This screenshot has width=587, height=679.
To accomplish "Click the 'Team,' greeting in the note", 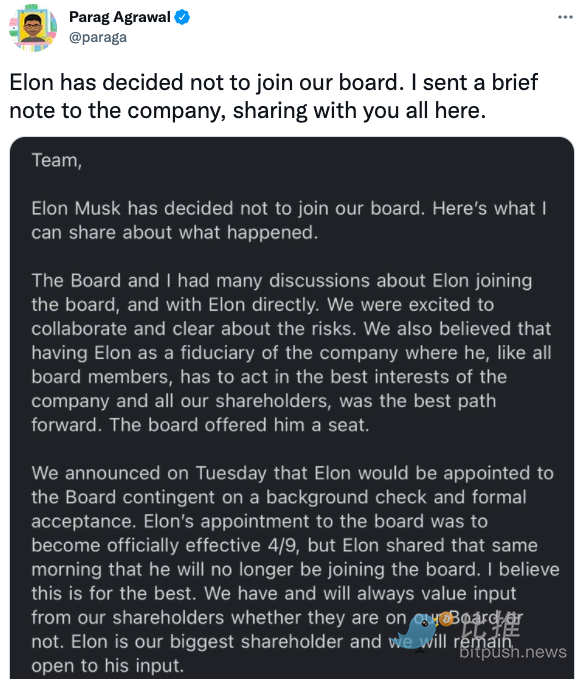I will pyautogui.click(x=57, y=161).
